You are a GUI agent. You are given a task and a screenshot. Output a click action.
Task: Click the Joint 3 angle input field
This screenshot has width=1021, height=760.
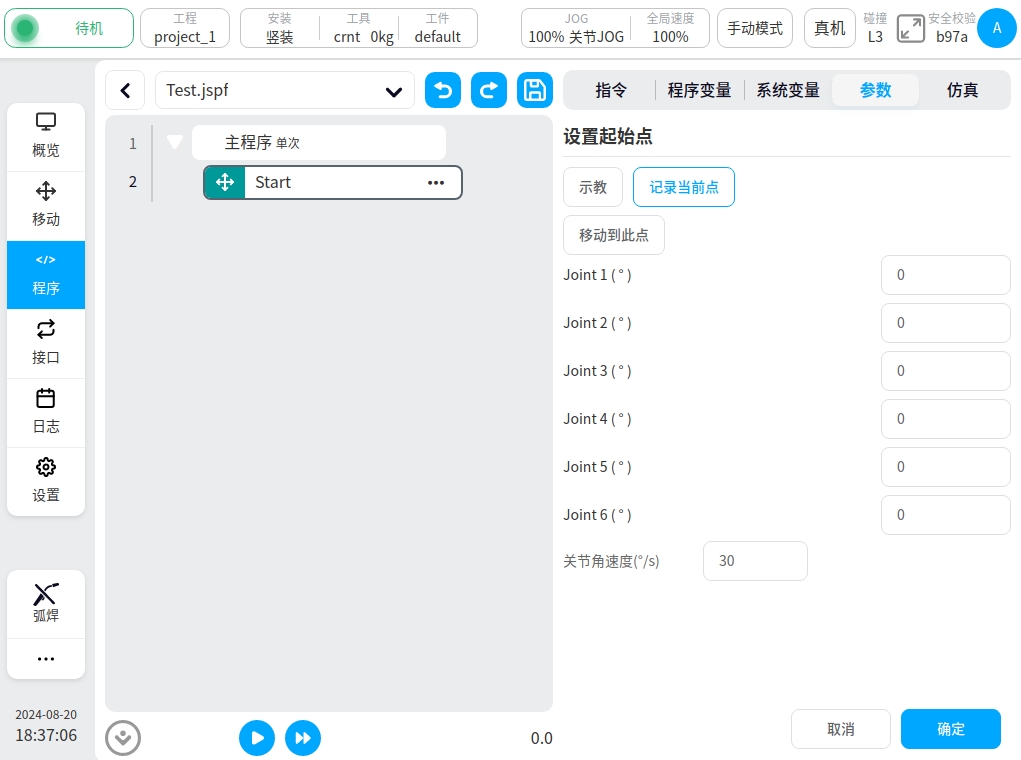(945, 371)
